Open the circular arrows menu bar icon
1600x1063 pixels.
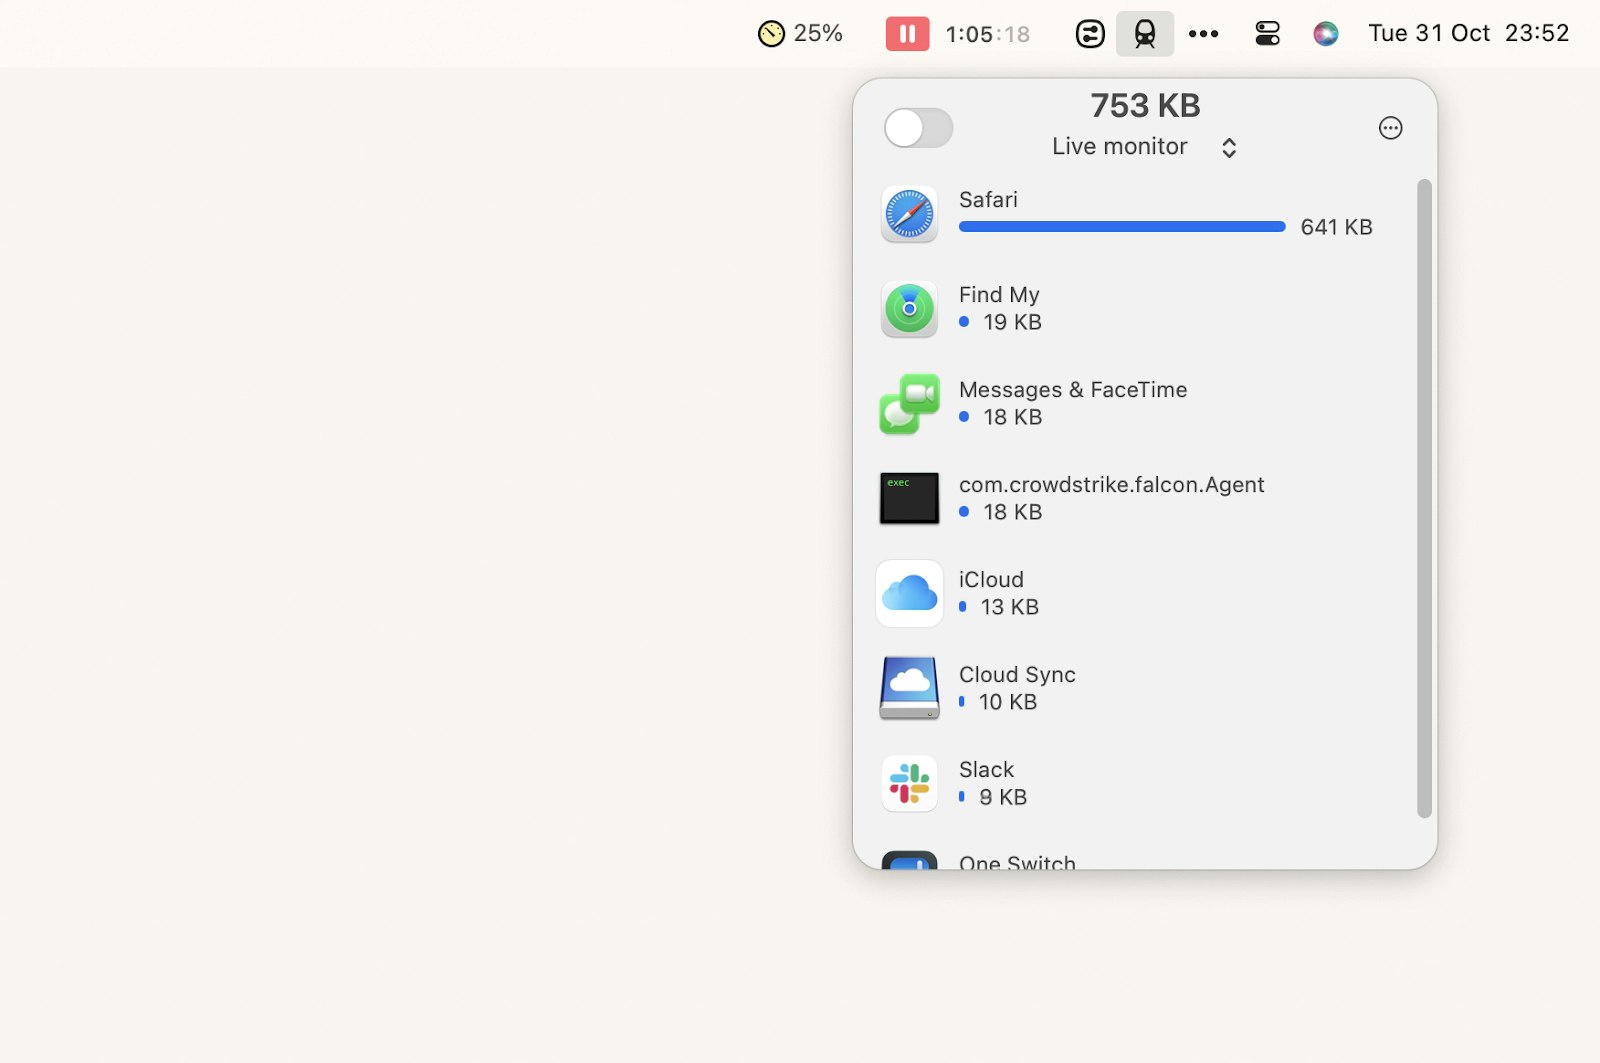(x=1090, y=34)
